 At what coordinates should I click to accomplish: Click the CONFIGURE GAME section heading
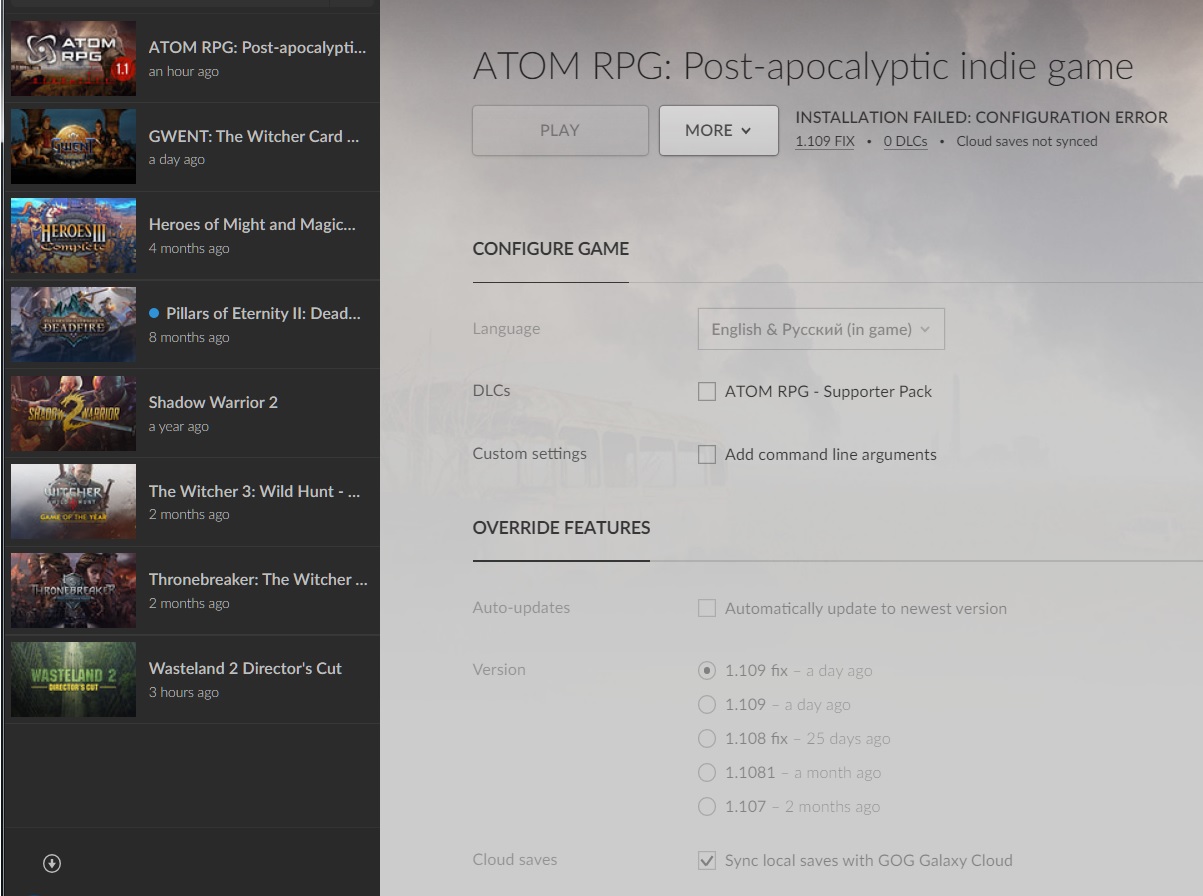tap(551, 249)
